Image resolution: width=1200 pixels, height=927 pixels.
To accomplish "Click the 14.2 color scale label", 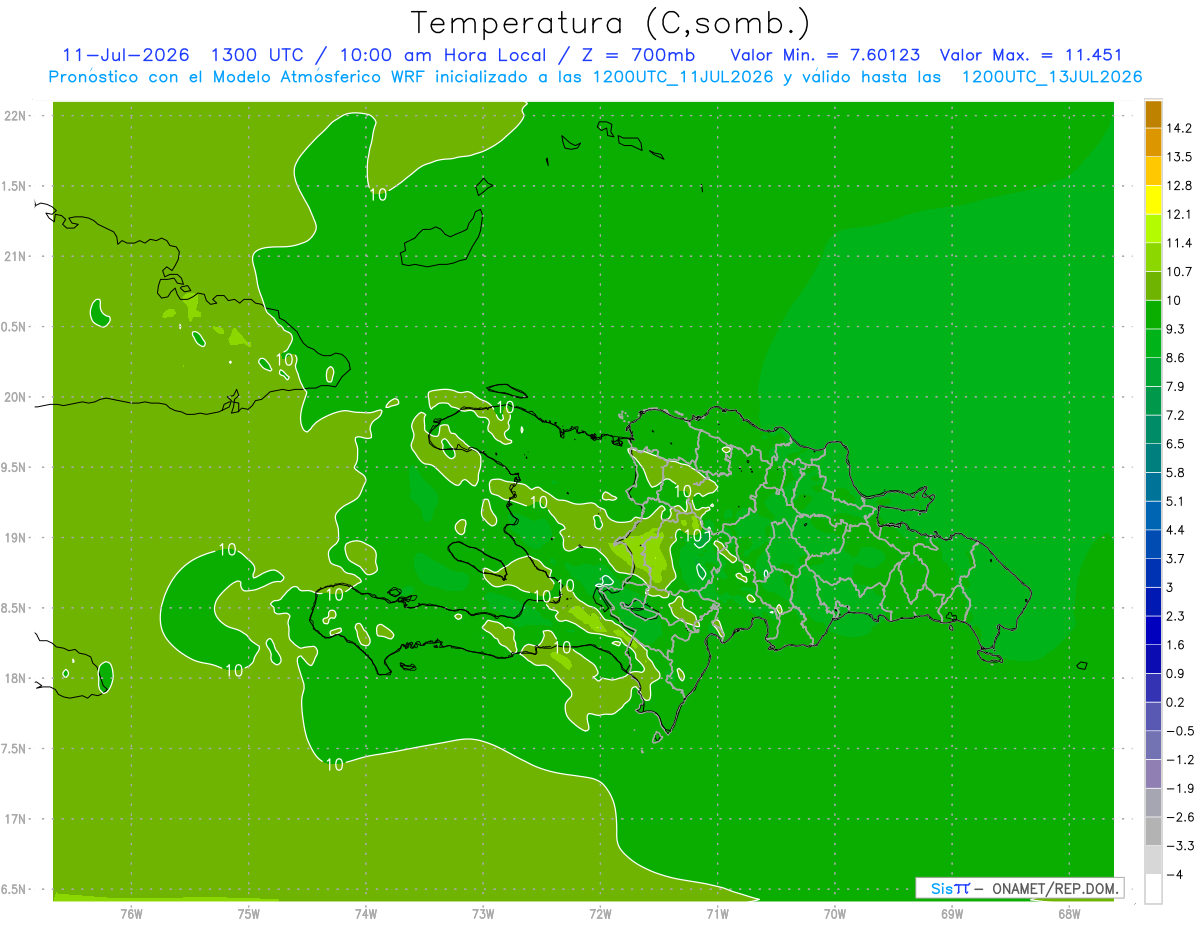I will click(x=1179, y=128).
